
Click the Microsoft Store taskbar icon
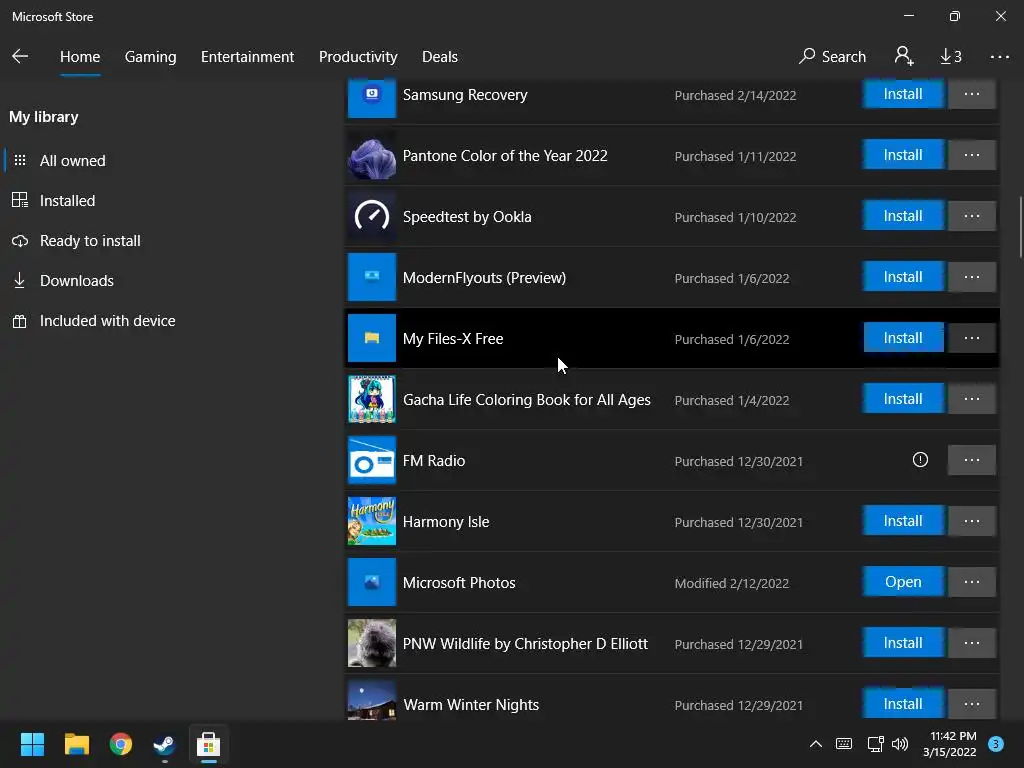(208, 744)
